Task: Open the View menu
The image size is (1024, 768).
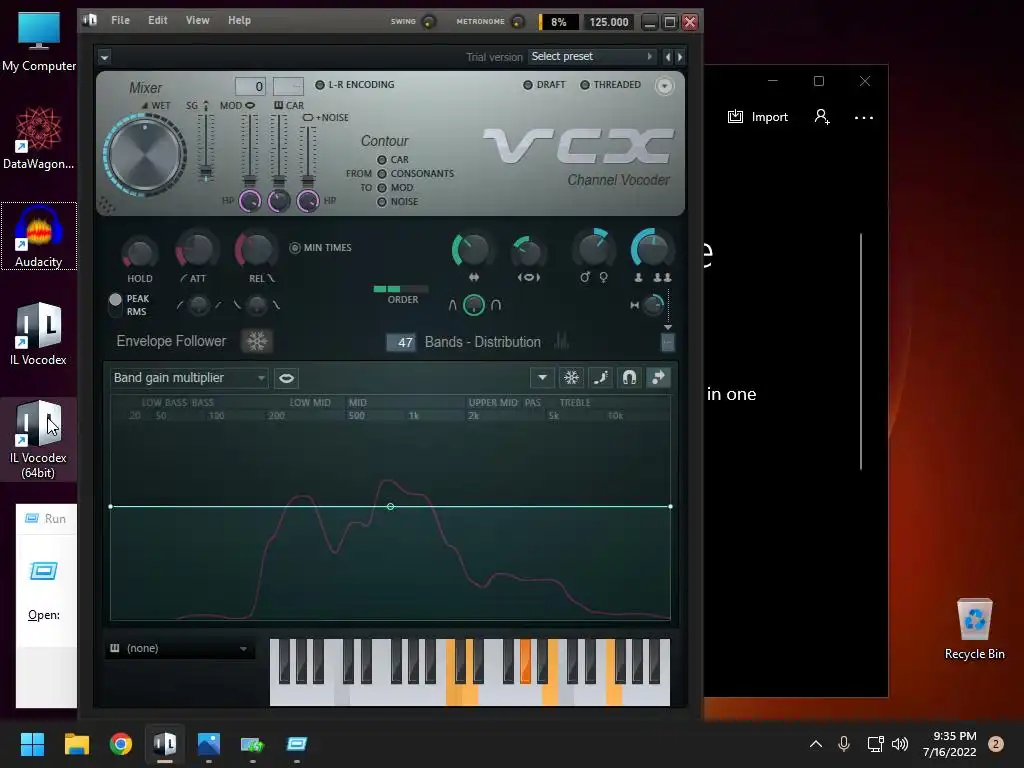Action: (x=197, y=20)
